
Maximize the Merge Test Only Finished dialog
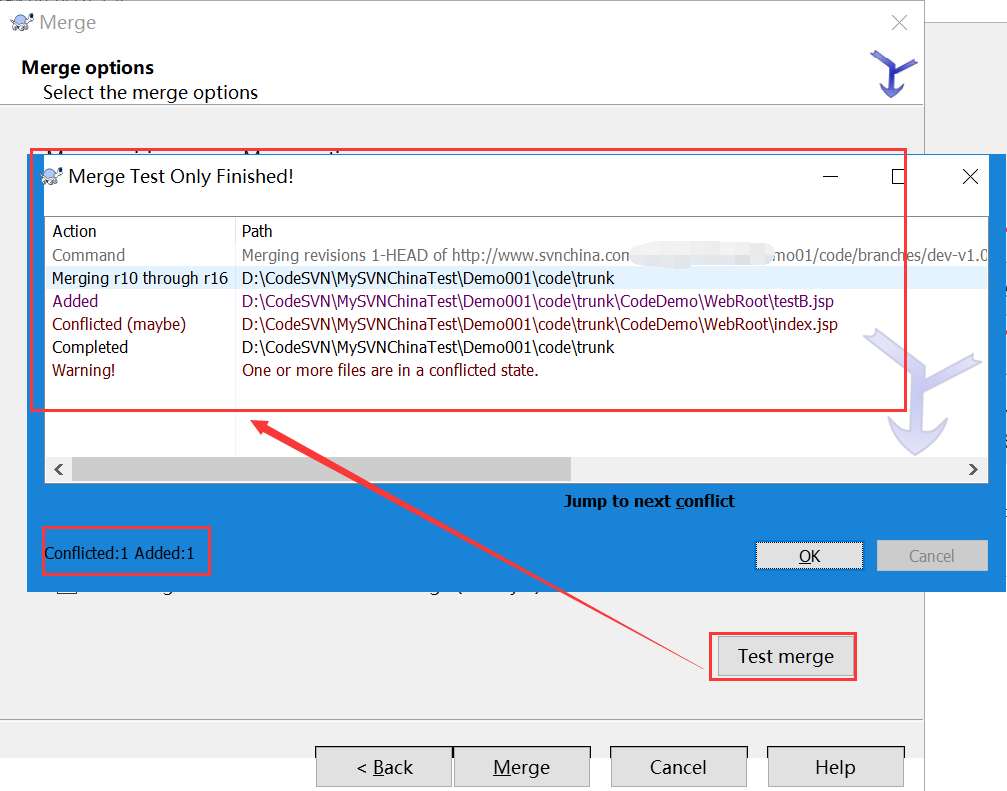click(899, 177)
